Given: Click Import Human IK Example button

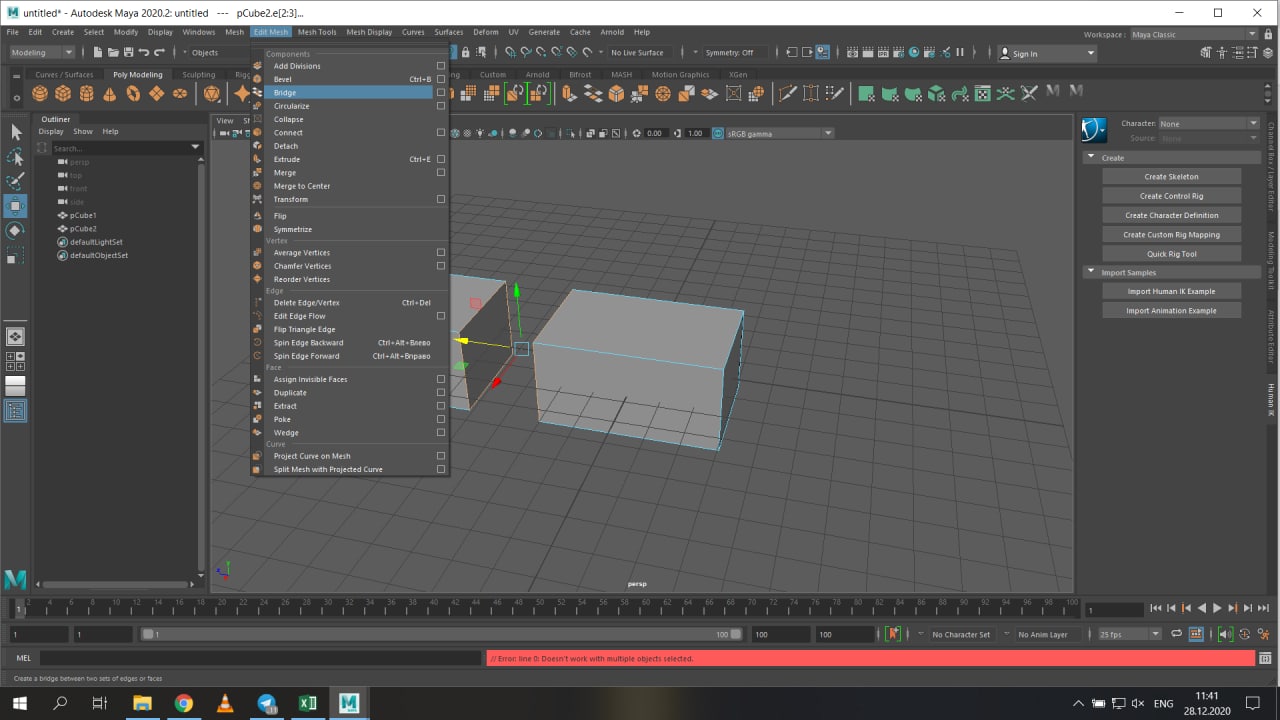Looking at the screenshot, I should click(x=1171, y=291).
